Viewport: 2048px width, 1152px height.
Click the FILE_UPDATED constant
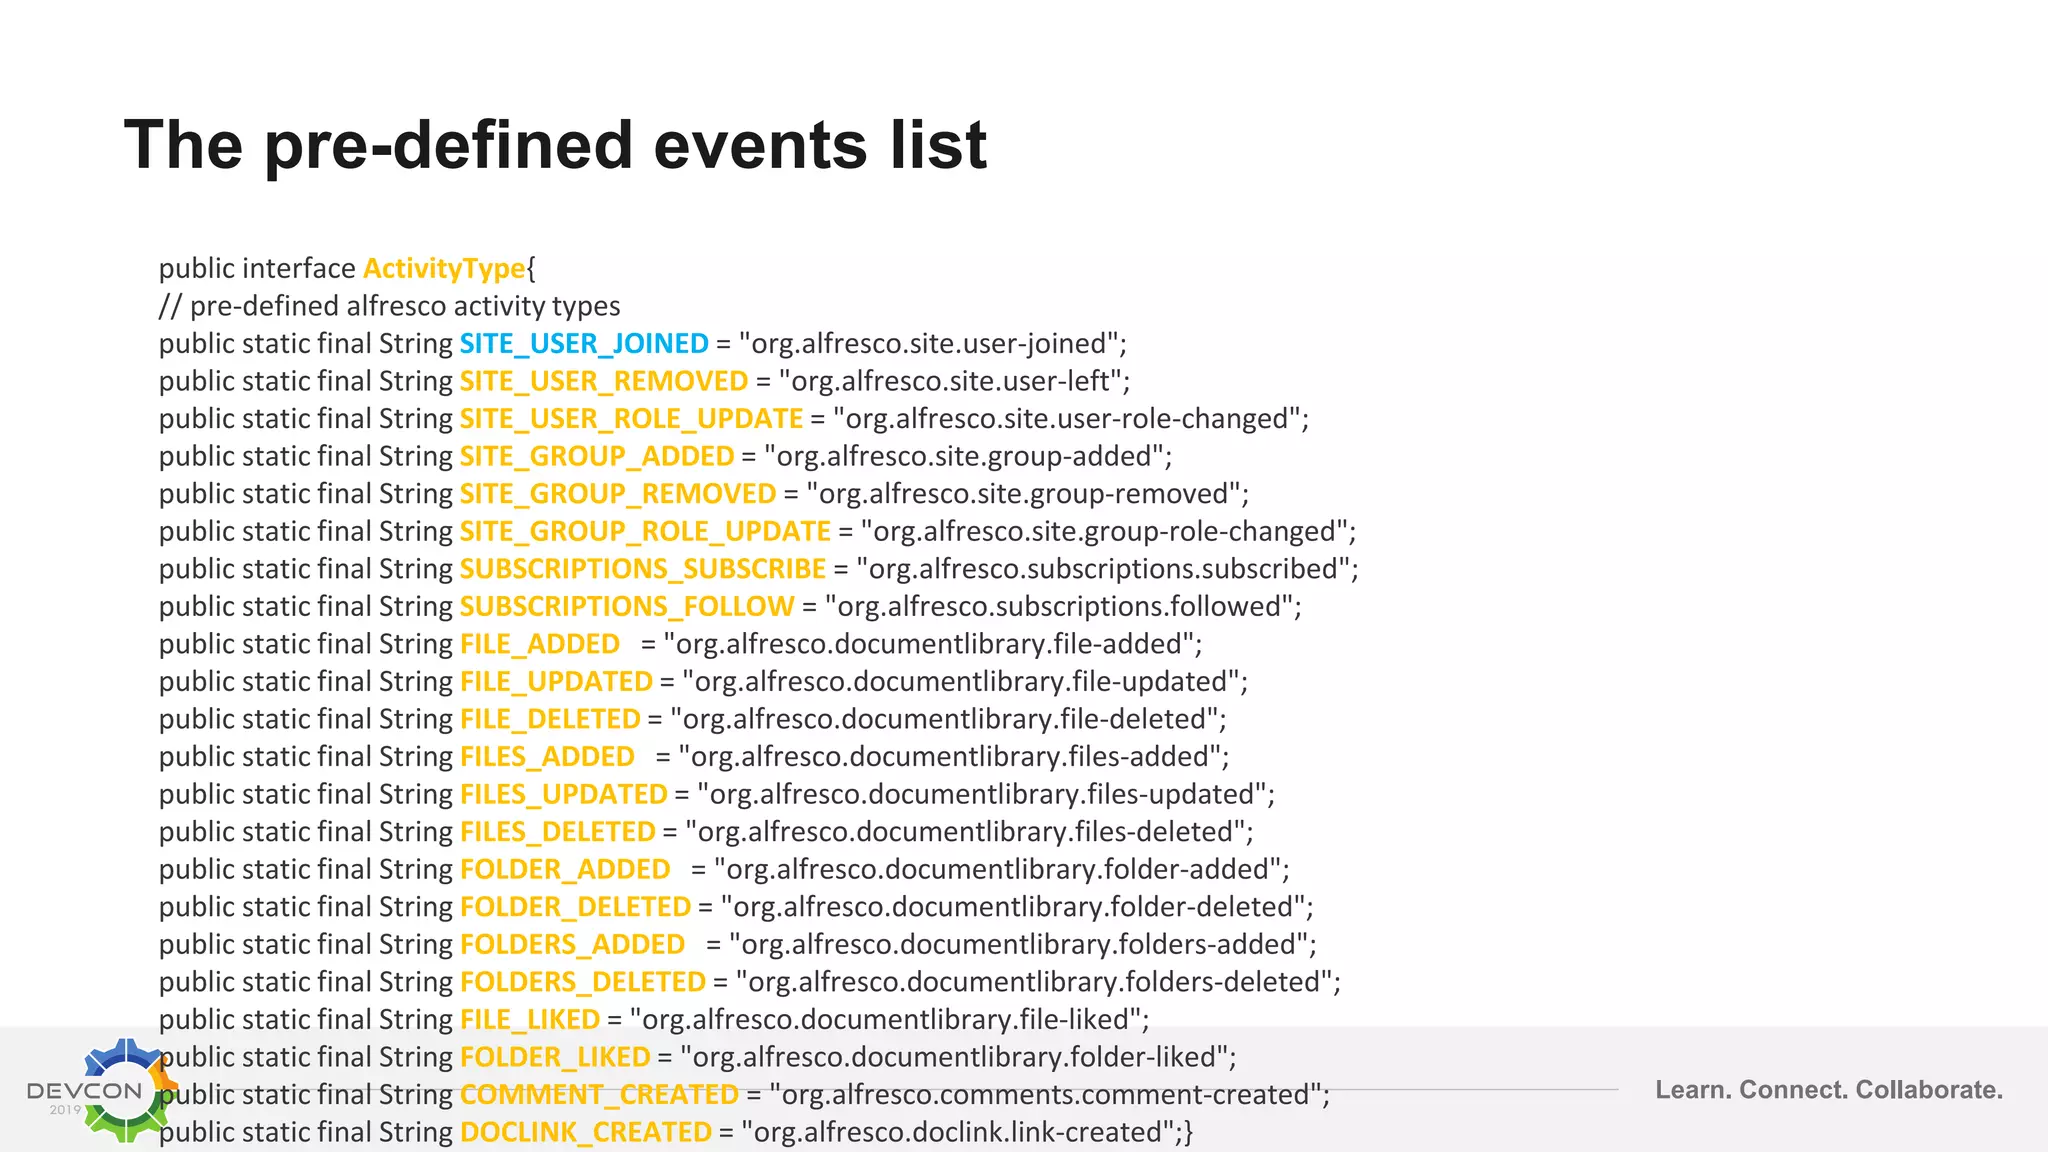point(556,682)
